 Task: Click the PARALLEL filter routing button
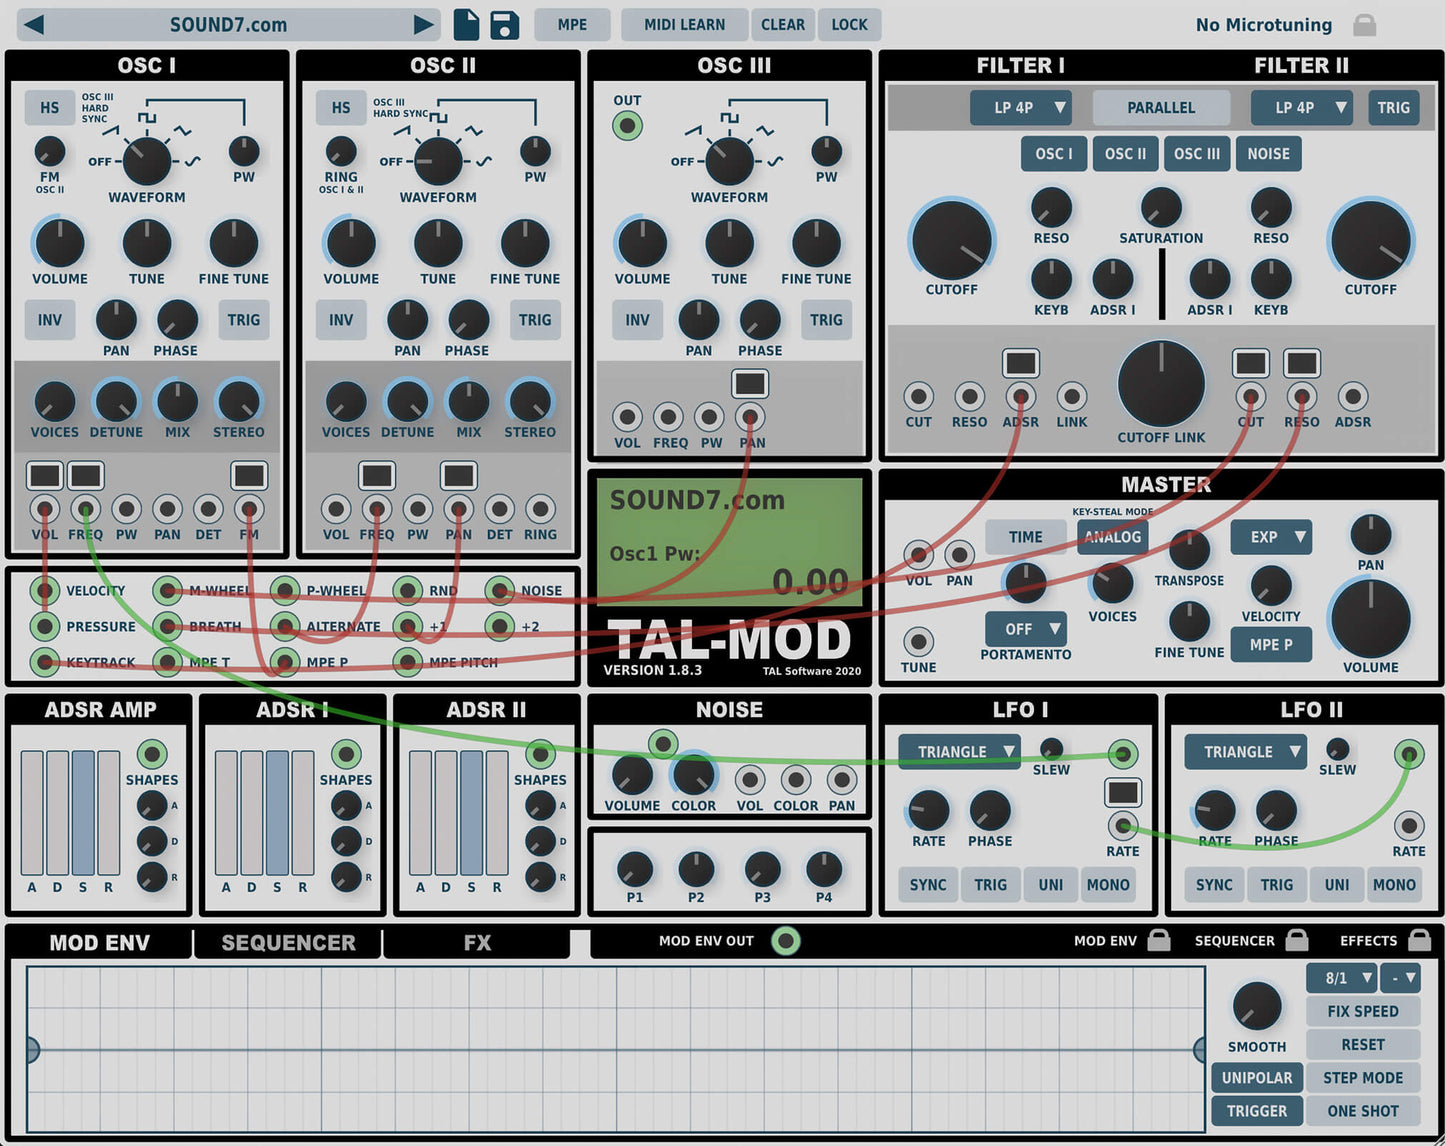(x=1161, y=108)
